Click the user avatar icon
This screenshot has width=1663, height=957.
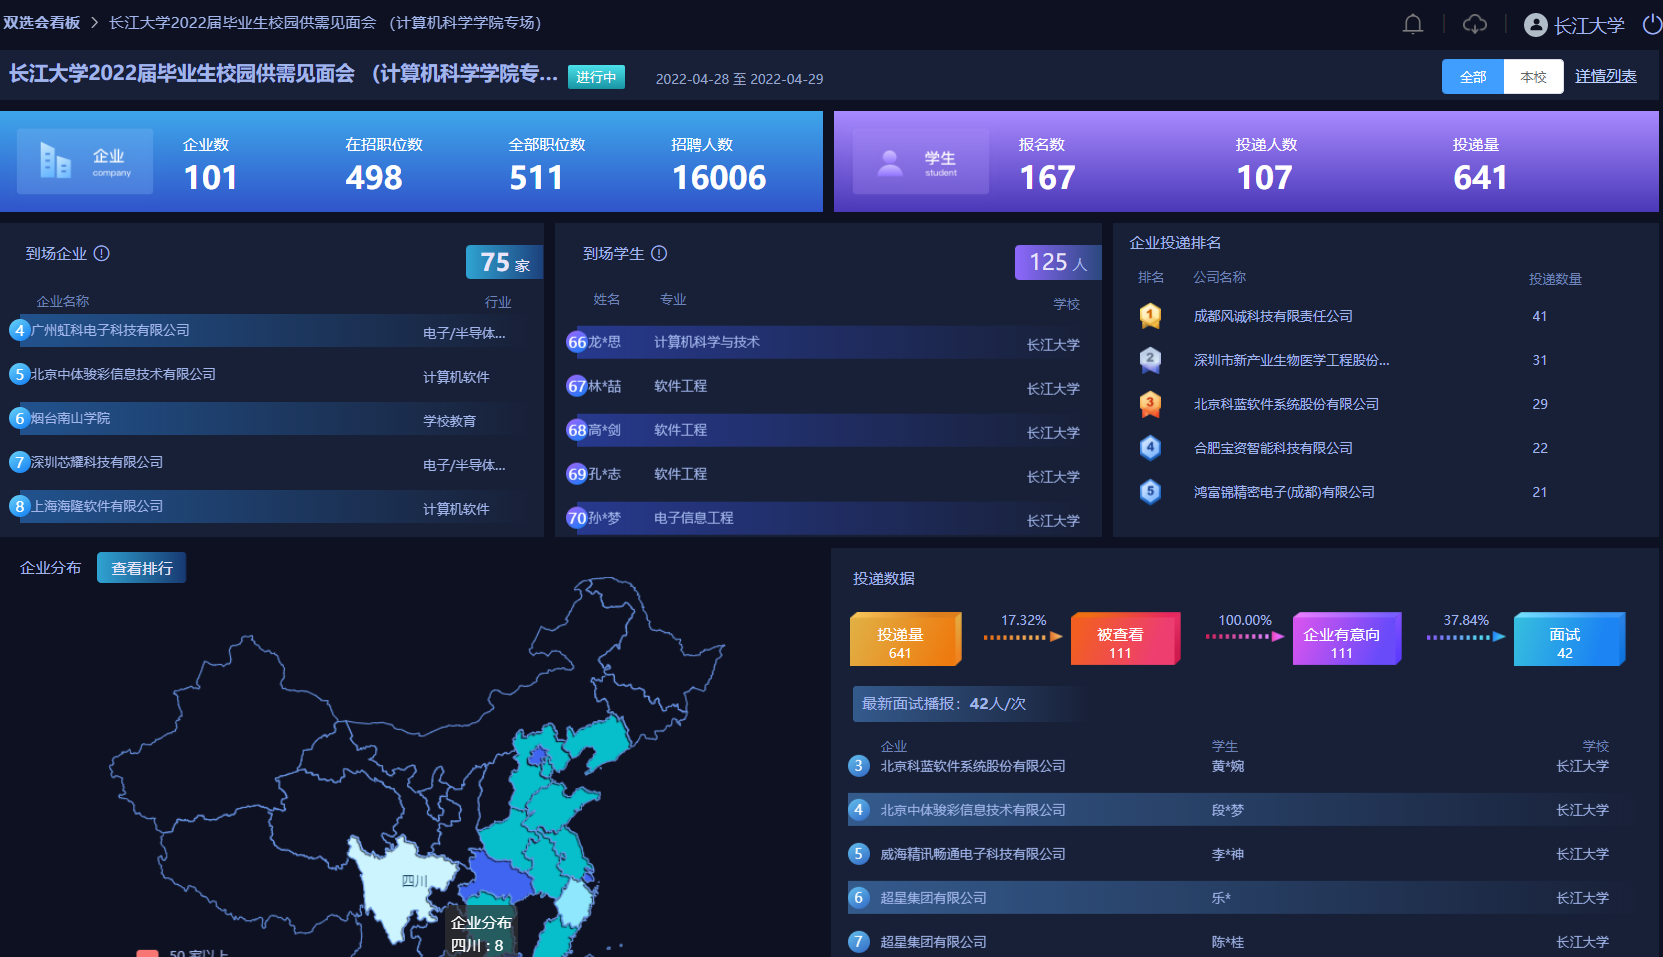point(1535,25)
